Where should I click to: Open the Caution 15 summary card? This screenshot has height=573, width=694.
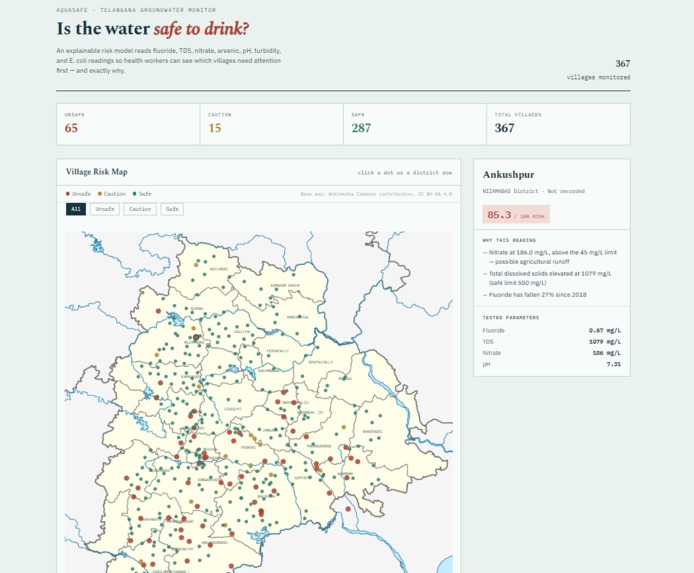click(x=271, y=124)
